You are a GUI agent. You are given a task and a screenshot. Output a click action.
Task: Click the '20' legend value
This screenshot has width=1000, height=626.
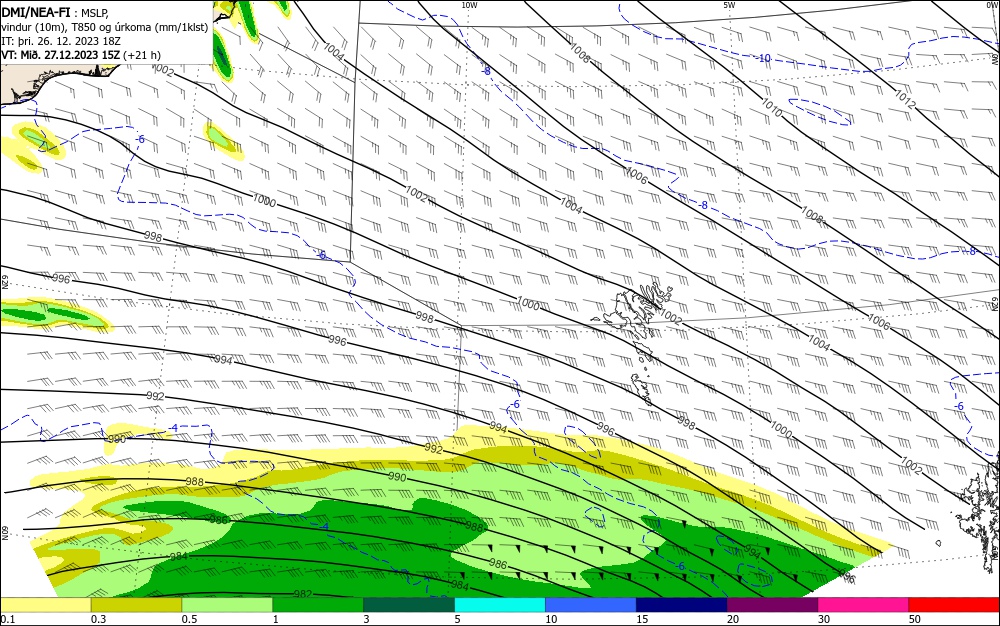[733, 619]
